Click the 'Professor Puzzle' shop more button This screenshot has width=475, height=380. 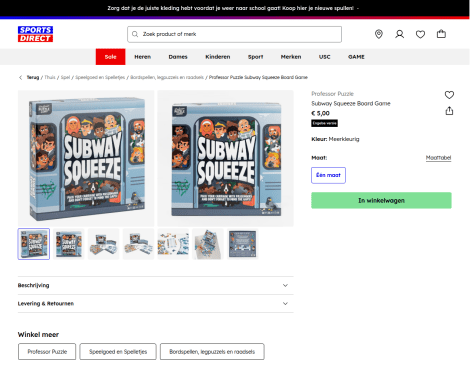47,352
